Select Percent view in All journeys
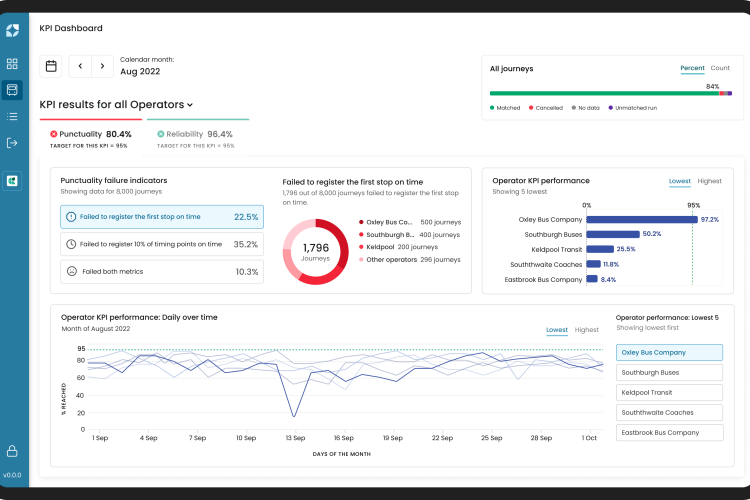Image resolution: width=750 pixels, height=500 pixels. [x=692, y=68]
